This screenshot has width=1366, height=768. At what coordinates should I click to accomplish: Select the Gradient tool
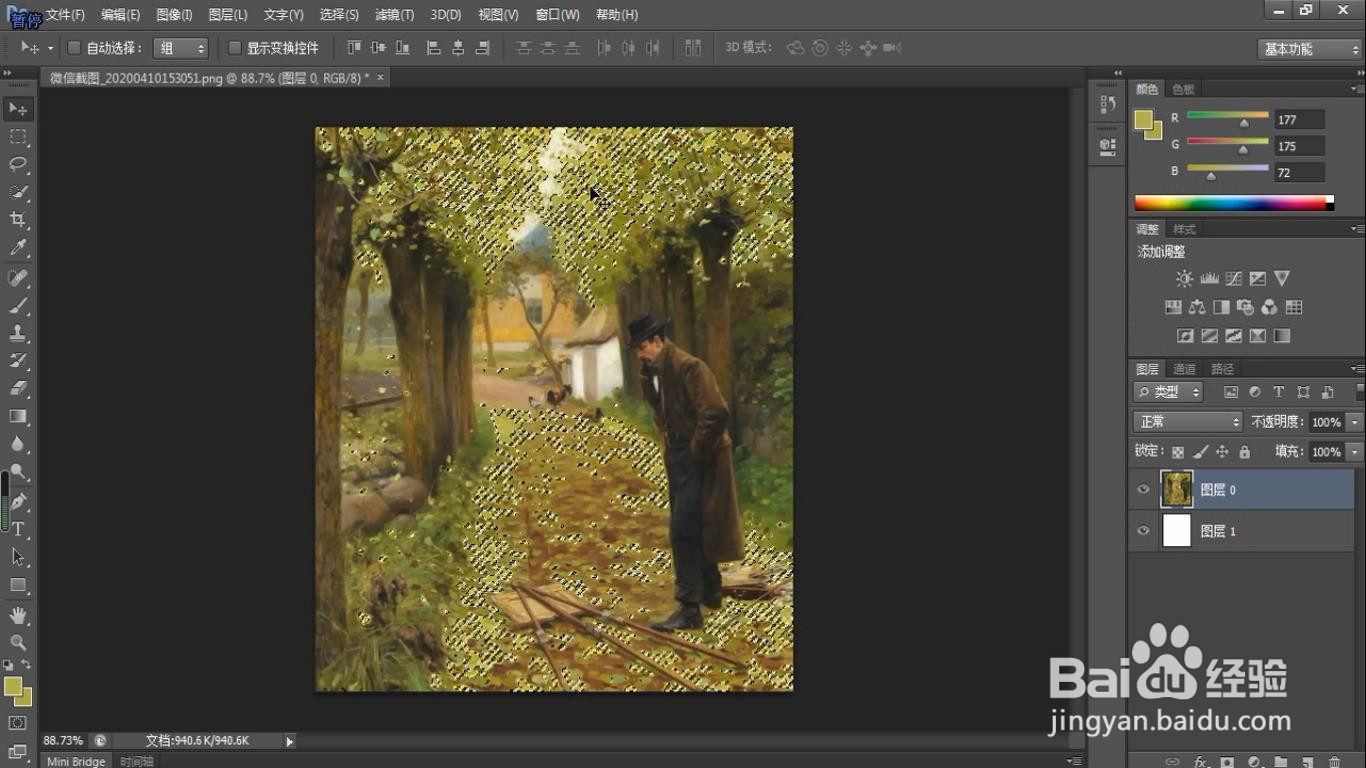tap(18, 416)
